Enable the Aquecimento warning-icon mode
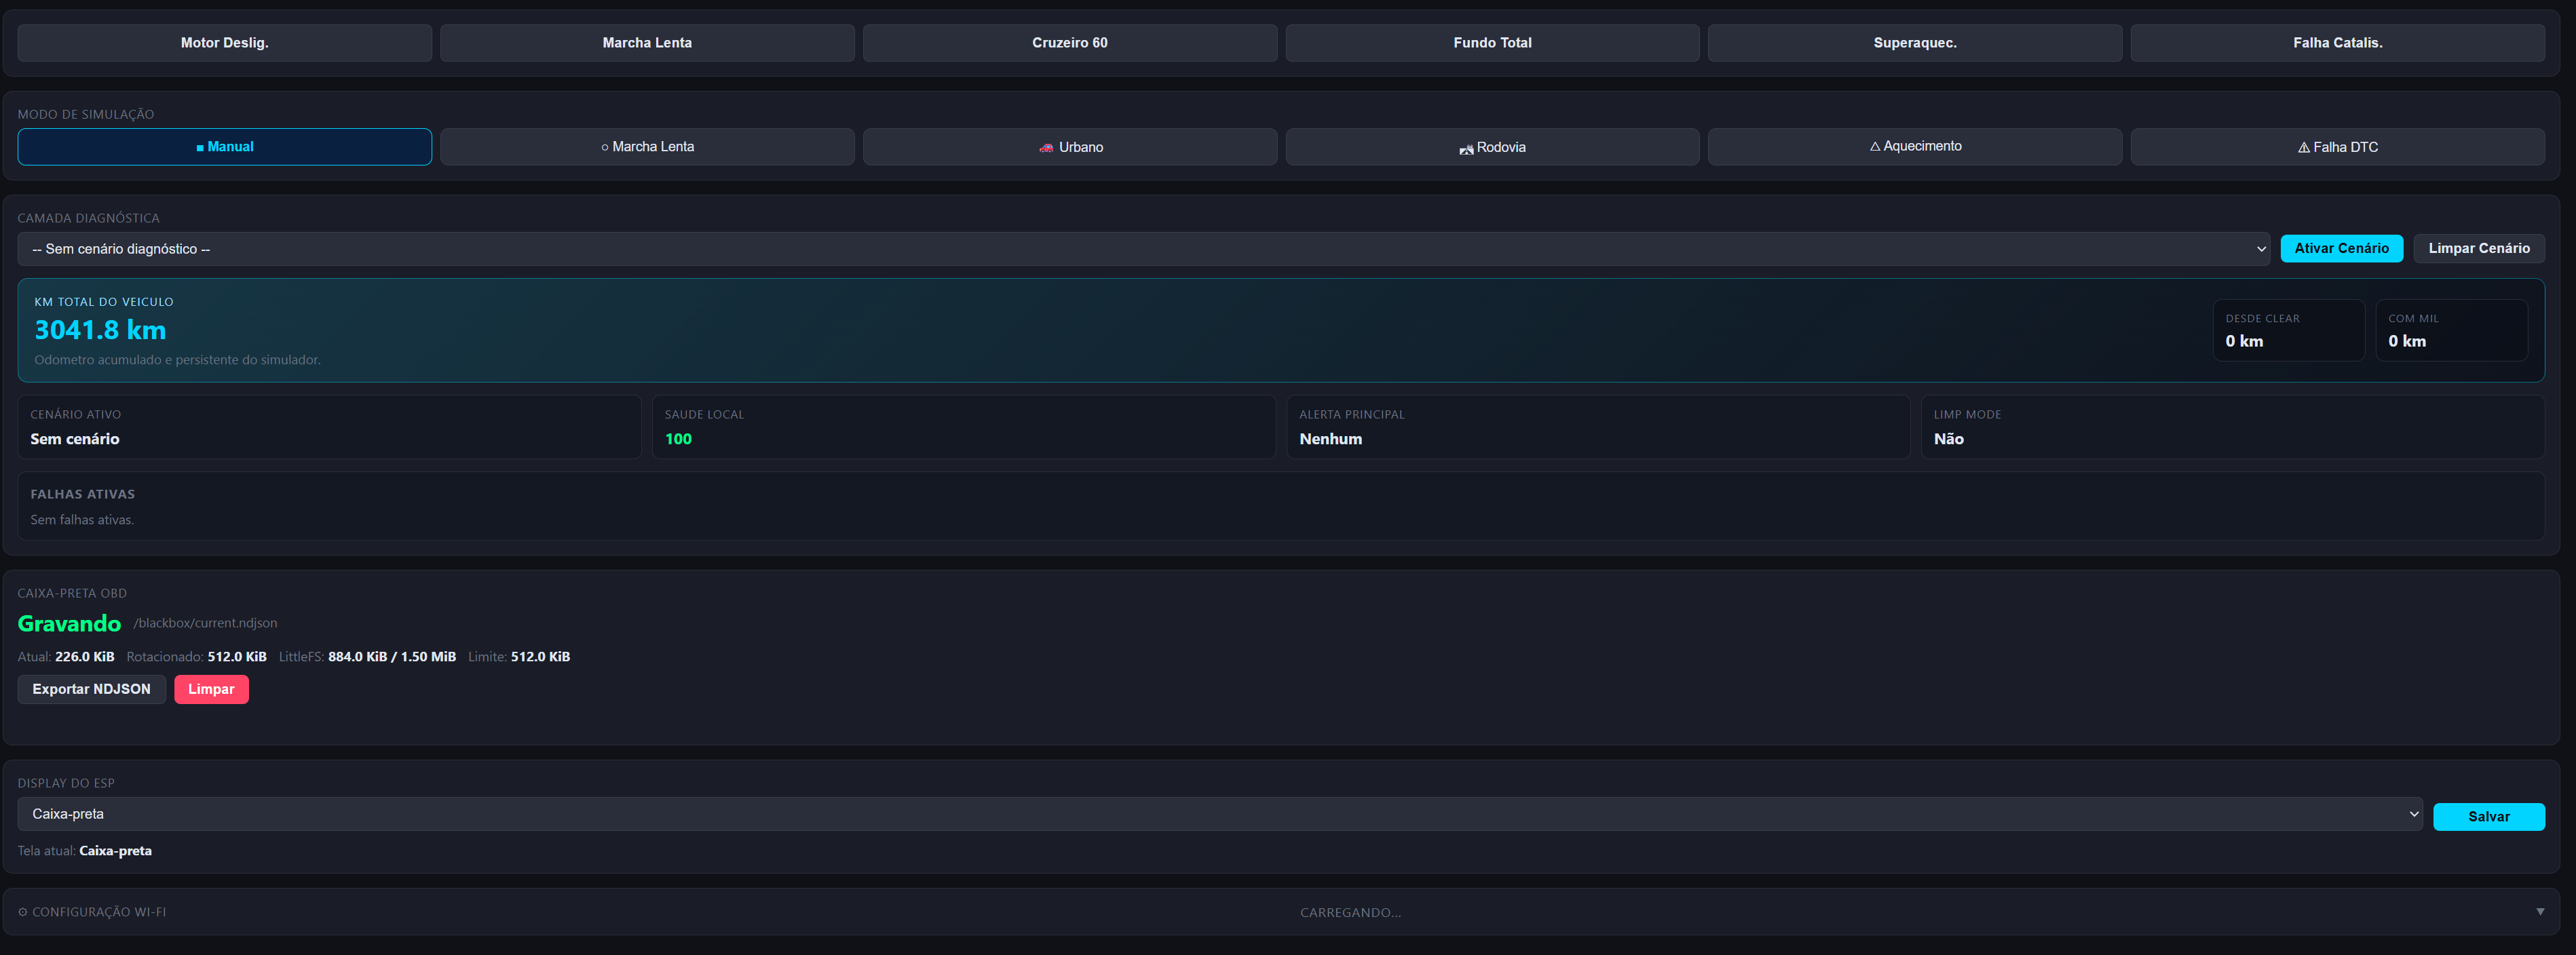This screenshot has height=955, width=2576. tap(1915, 147)
